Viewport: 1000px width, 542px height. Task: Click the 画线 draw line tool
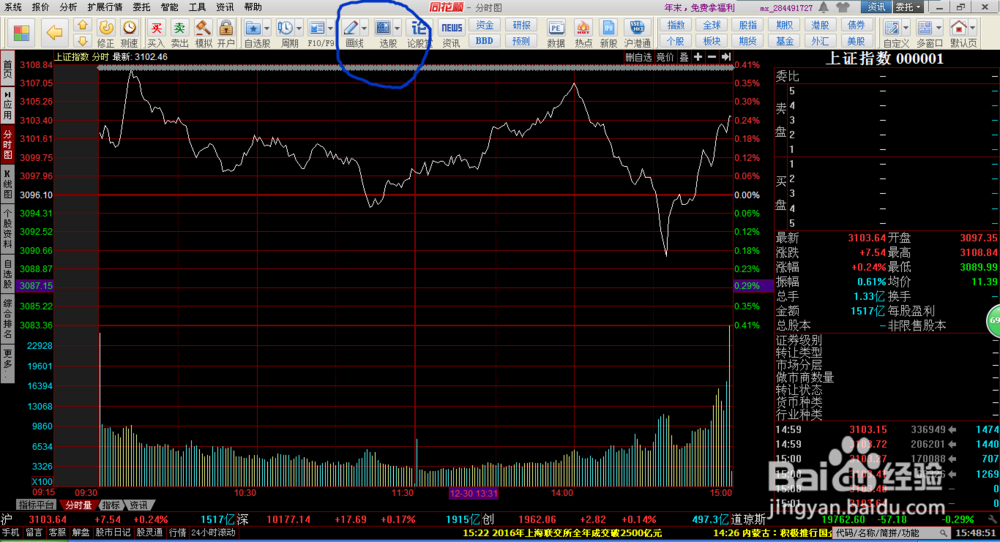354,33
